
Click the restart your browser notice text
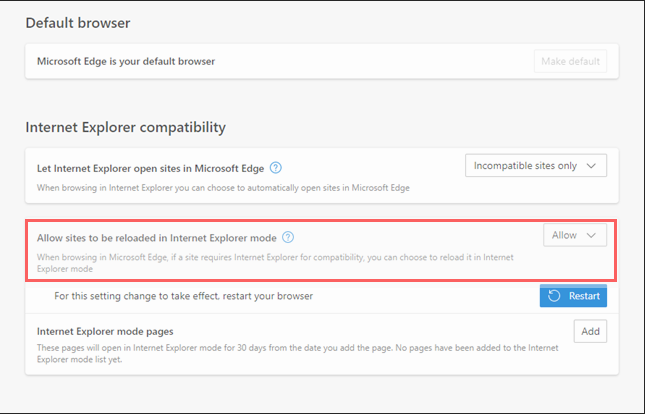[x=183, y=296]
